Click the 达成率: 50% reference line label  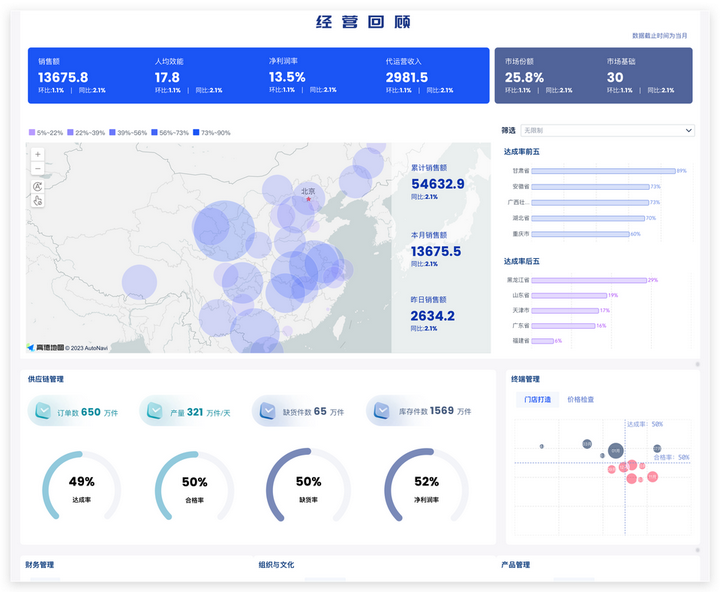tap(645, 424)
